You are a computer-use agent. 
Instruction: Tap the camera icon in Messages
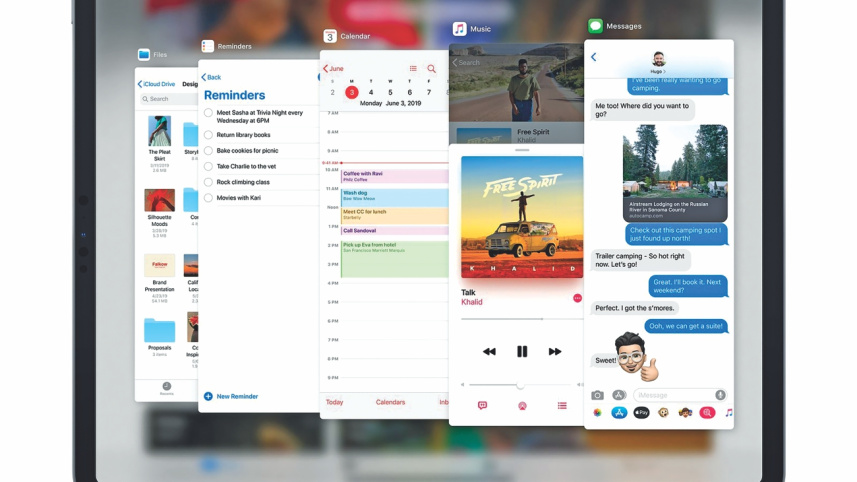tap(597, 395)
